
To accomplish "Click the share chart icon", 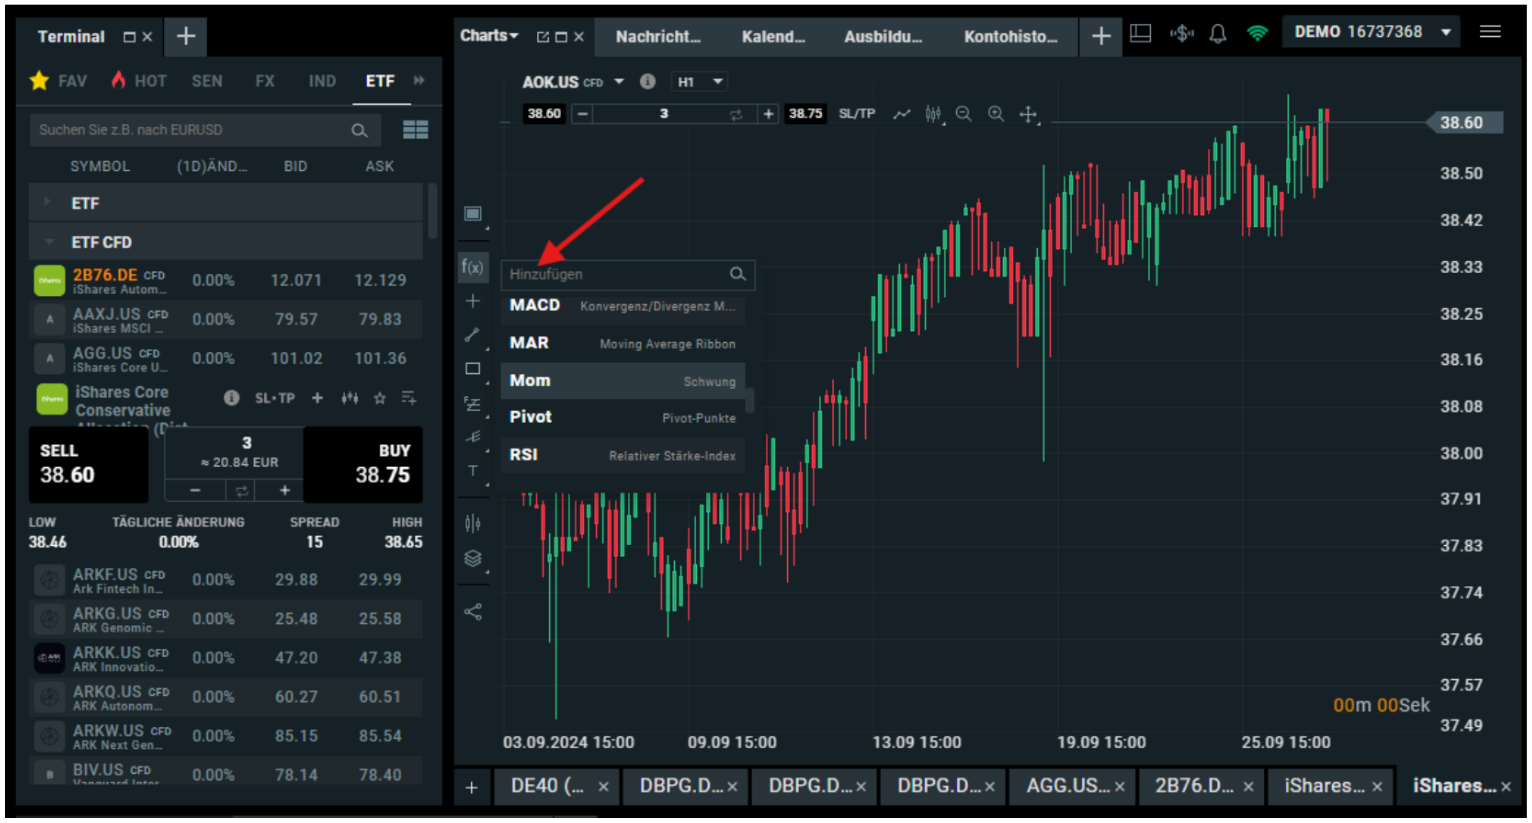I will [x=473, y=611].
